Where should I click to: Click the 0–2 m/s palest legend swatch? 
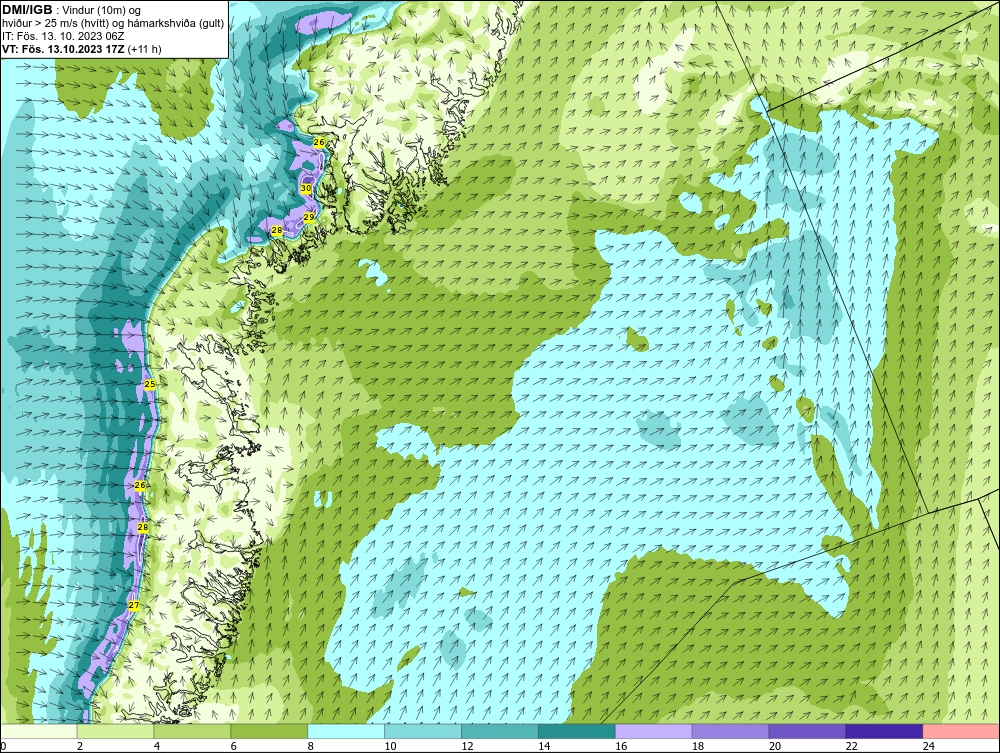[x=39, y=731]
